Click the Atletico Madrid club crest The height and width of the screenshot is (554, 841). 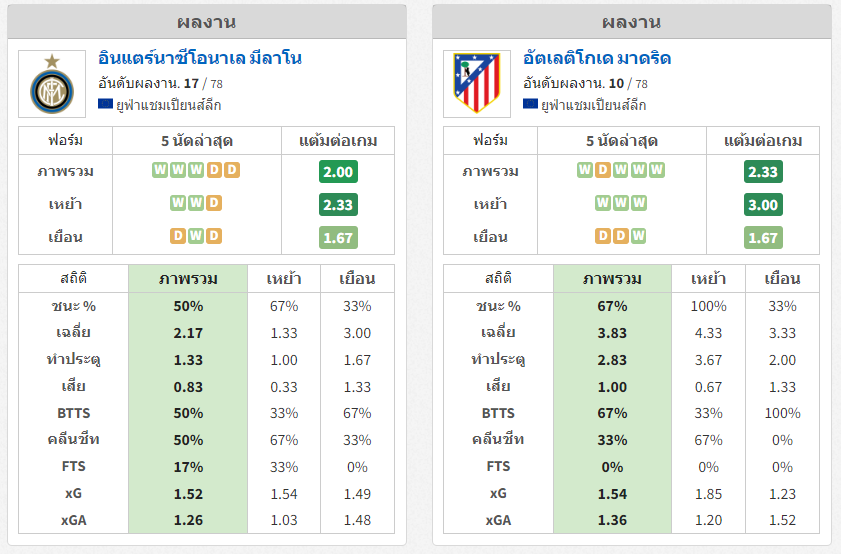click(x=477, y=83)
